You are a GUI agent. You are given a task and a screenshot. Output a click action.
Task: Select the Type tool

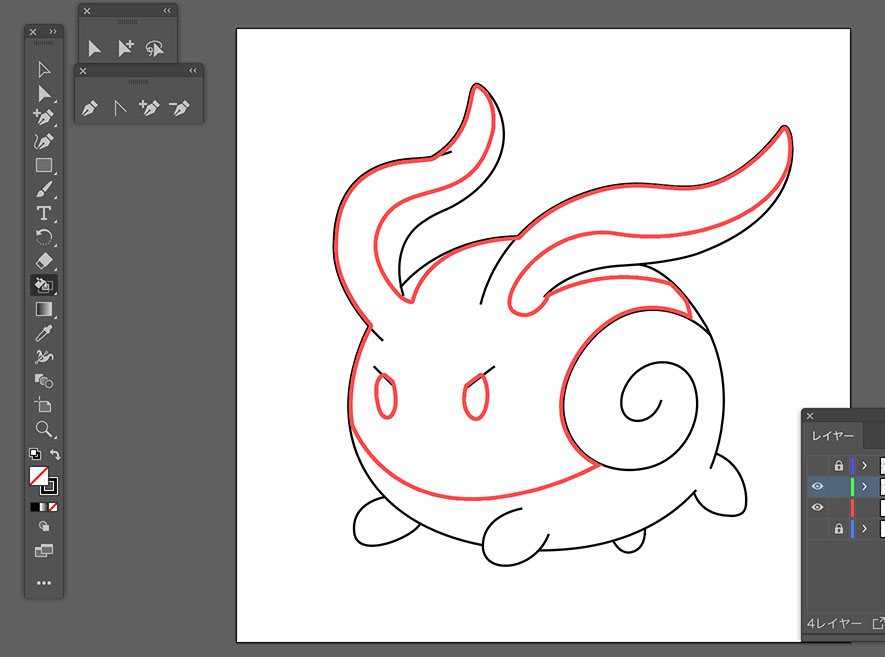[44, 213]
